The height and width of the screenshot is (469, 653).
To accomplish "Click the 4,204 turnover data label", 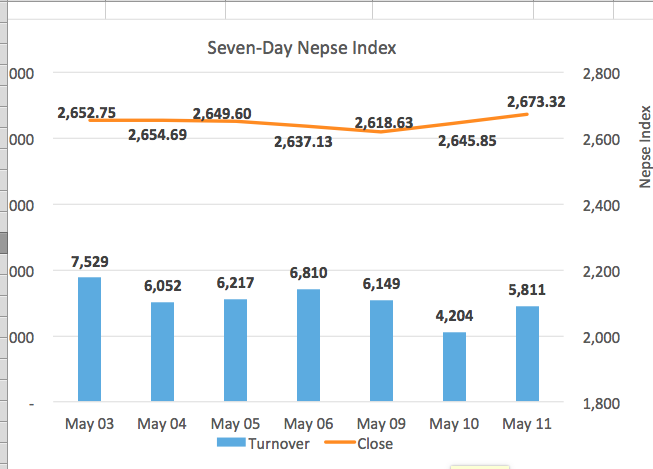I will point(454,316).
